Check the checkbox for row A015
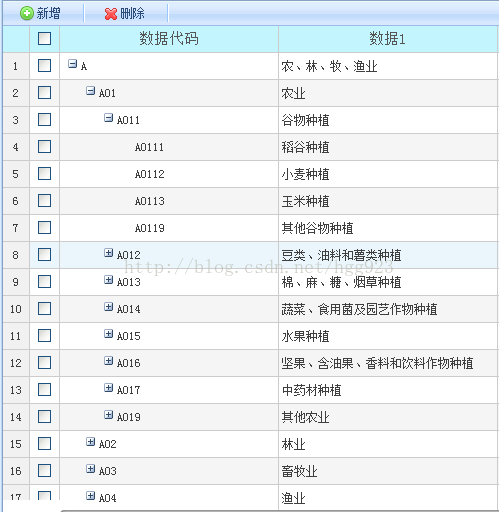This screenshot has width=499, height=512. [x=44, y=336]
